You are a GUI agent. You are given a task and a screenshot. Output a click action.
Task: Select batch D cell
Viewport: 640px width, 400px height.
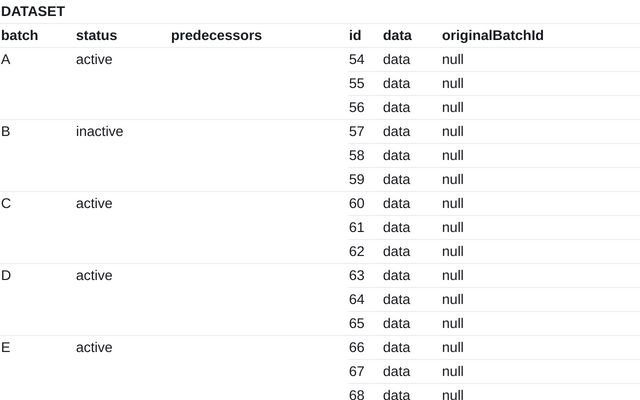[6, 275]
